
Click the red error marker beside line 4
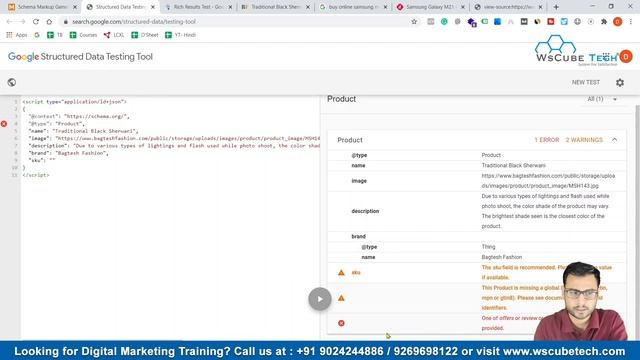[4, 124]
